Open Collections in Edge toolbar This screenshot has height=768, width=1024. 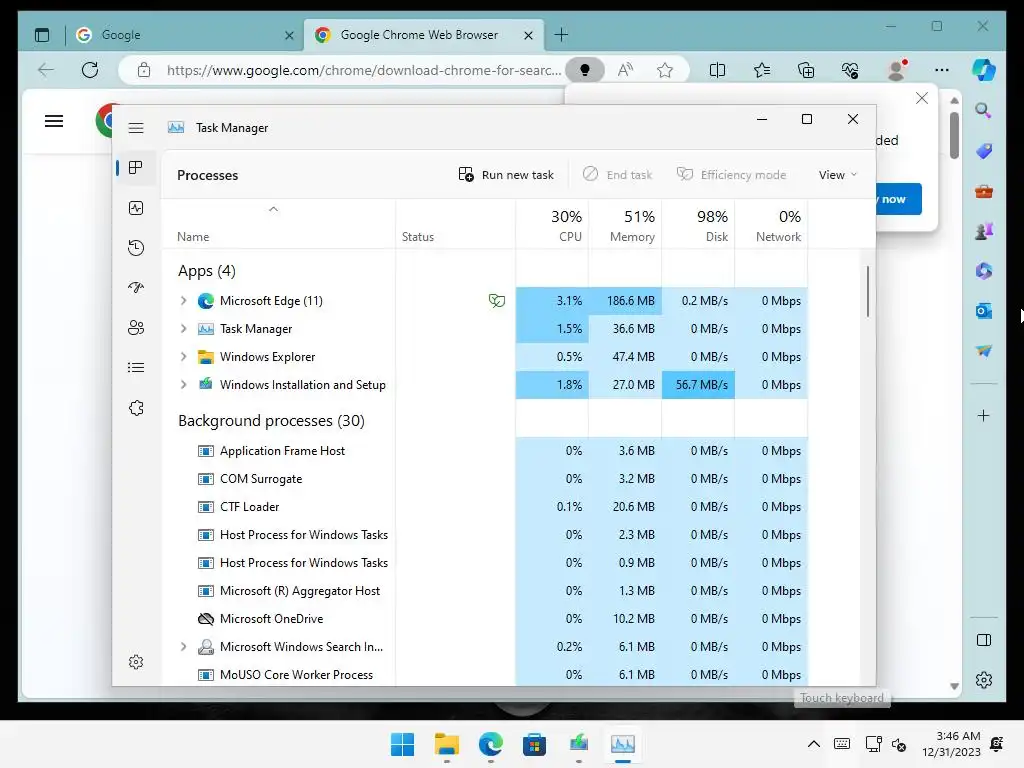806,70
